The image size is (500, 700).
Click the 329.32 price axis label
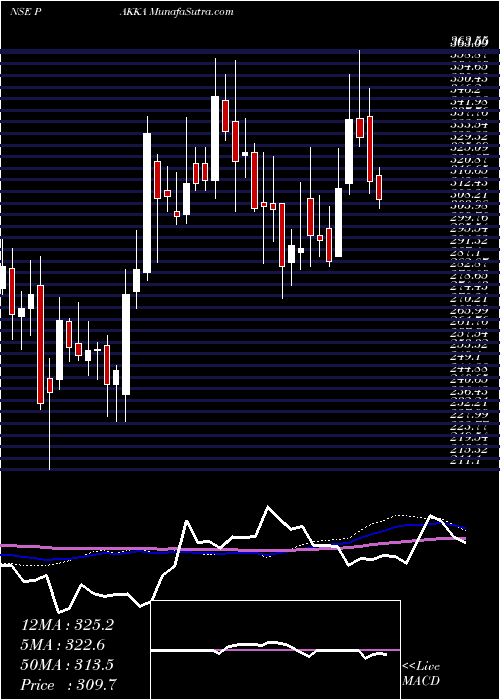[469, 137]
